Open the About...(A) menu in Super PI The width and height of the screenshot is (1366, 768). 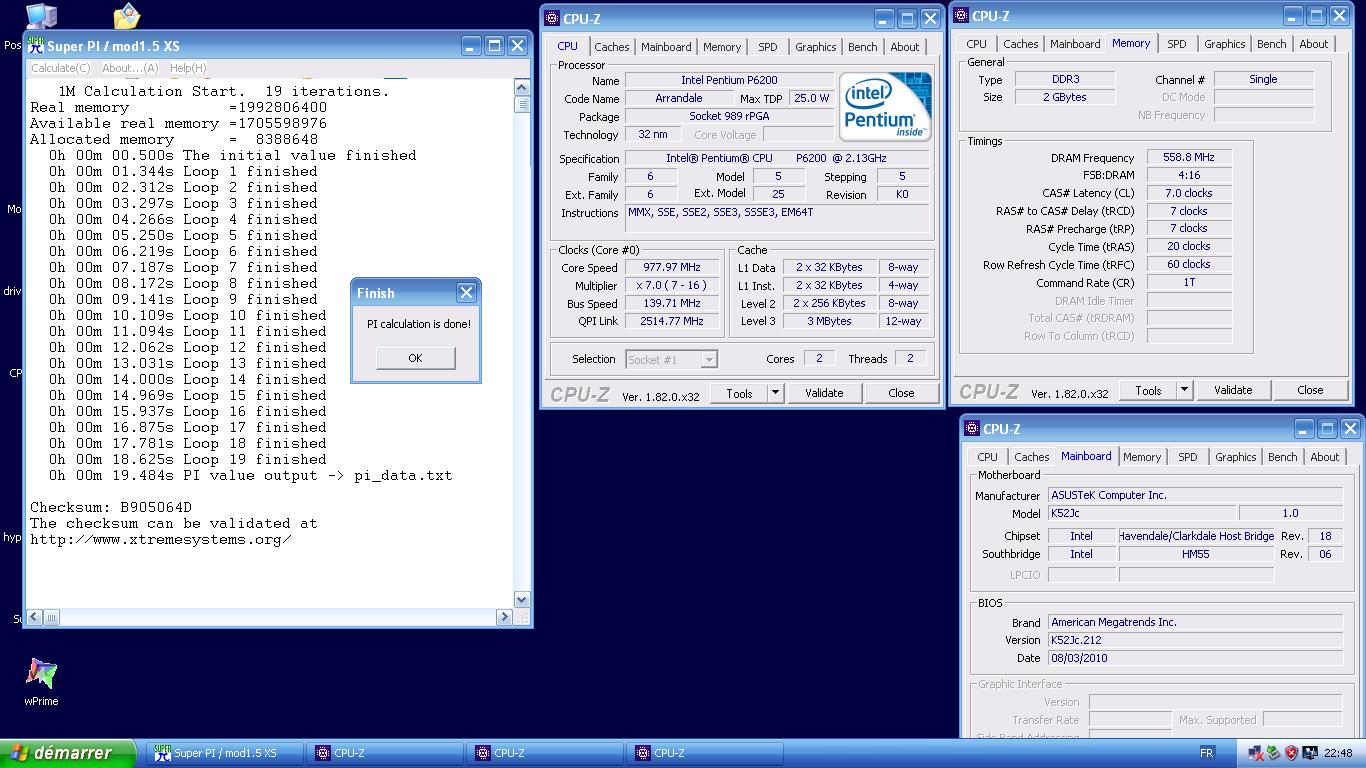pos(130,68)
